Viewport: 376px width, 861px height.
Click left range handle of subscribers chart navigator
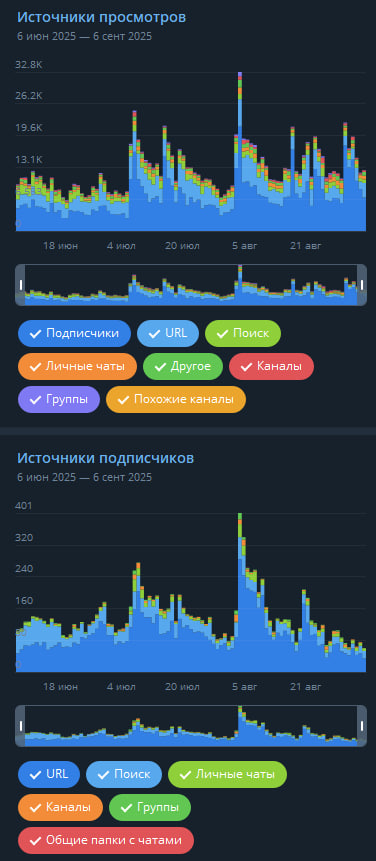point(21,726)
